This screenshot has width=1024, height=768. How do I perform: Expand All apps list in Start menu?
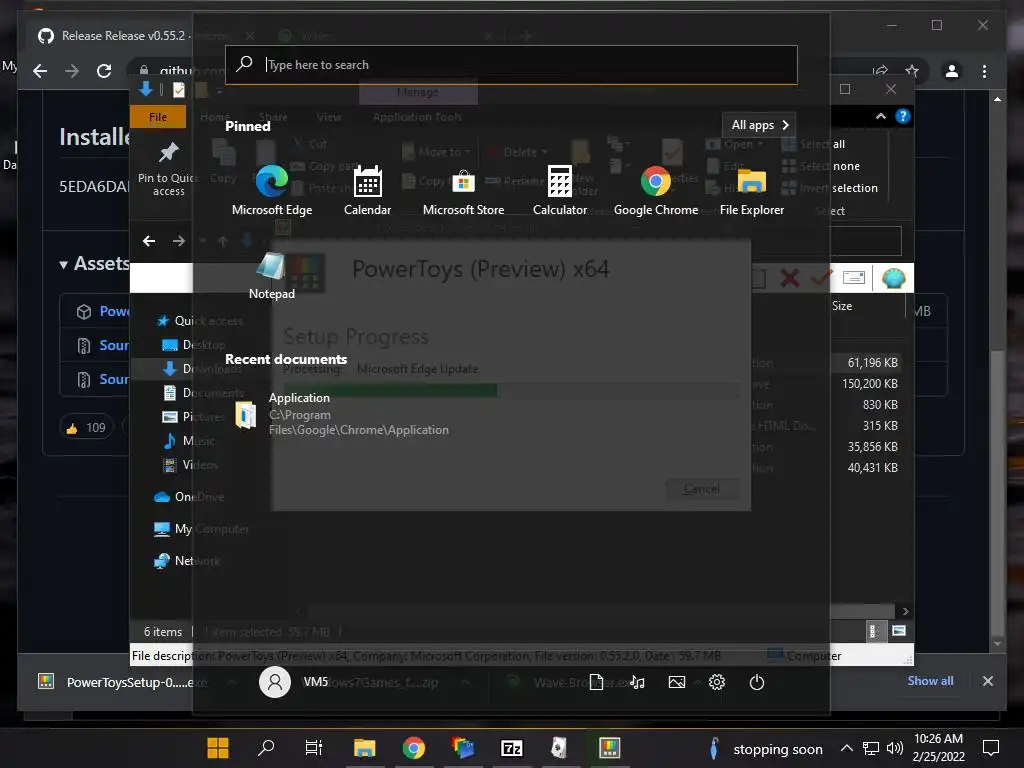pos(760,125)
